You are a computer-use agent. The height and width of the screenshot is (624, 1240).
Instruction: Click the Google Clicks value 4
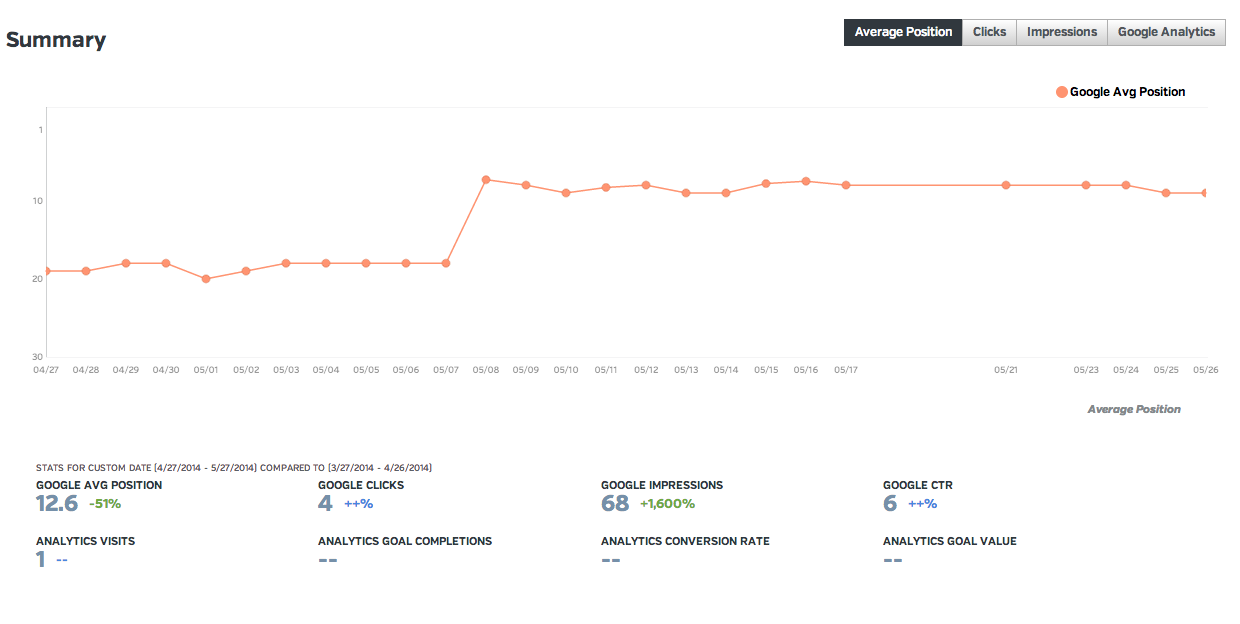coord(325,504)
